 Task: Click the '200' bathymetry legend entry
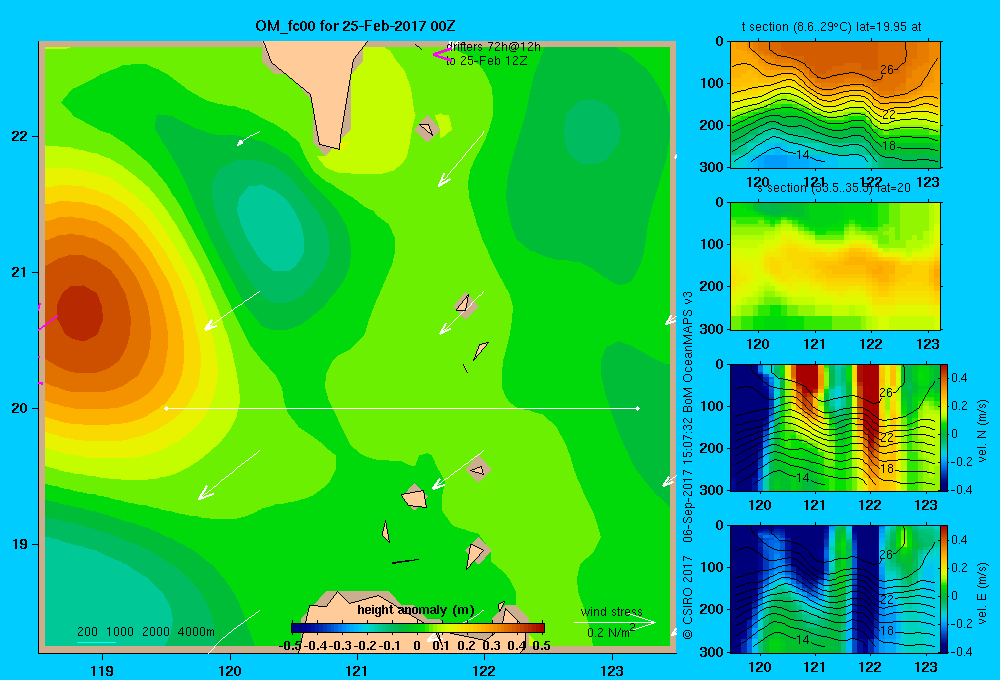[87, 632]
